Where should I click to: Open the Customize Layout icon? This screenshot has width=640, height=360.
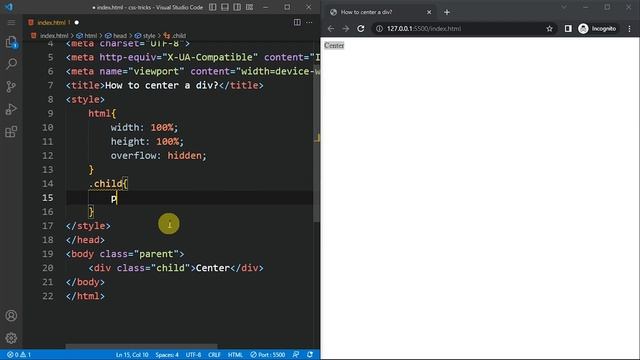[249, 7]
